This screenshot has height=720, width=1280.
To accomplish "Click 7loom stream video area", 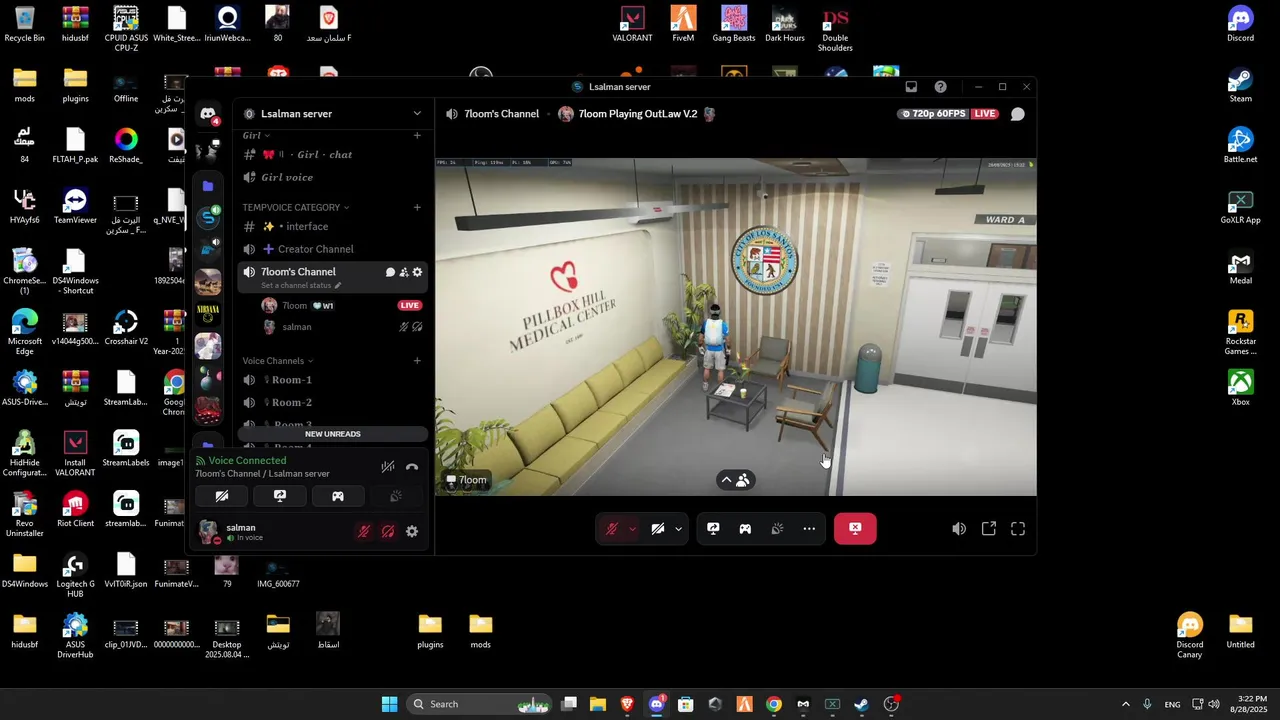I will click(x=735, y=326).
